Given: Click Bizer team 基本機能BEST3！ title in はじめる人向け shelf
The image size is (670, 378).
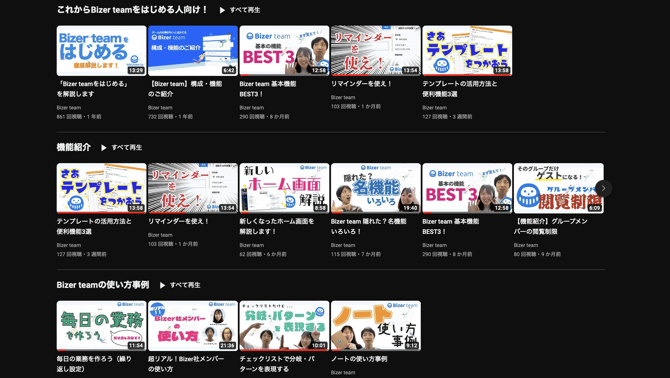Looking at the screenshot, I should (x=268, y=89).
